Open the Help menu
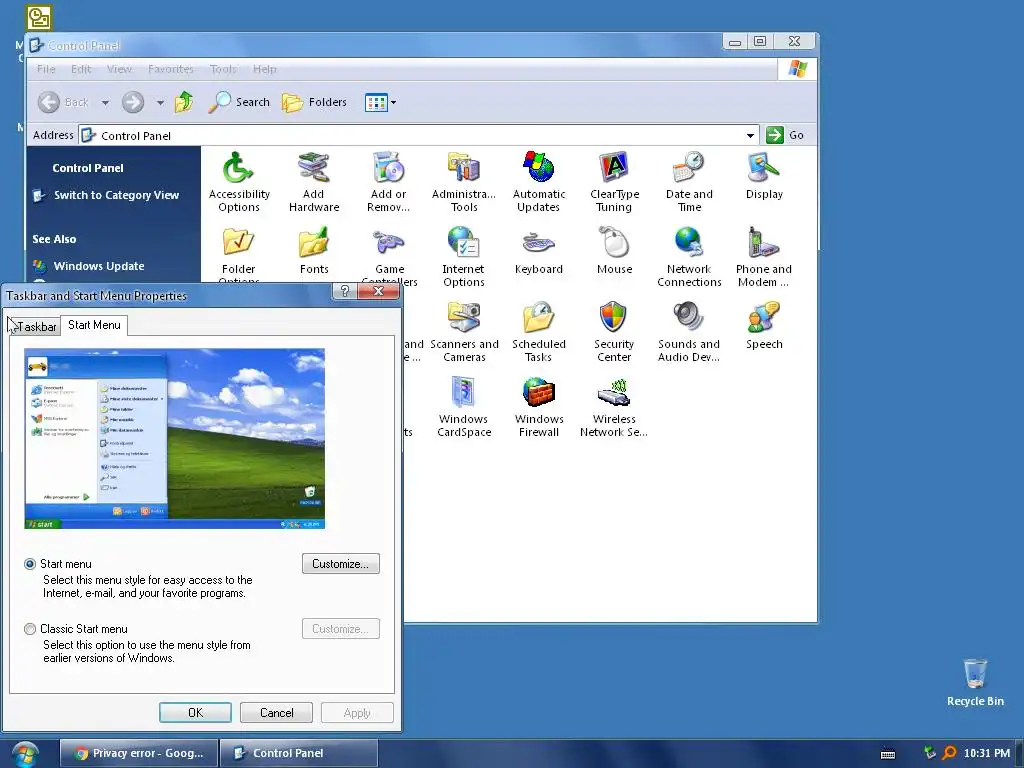Image resolution: width=1024 pixels, height=768 pixels. point(264,69)
